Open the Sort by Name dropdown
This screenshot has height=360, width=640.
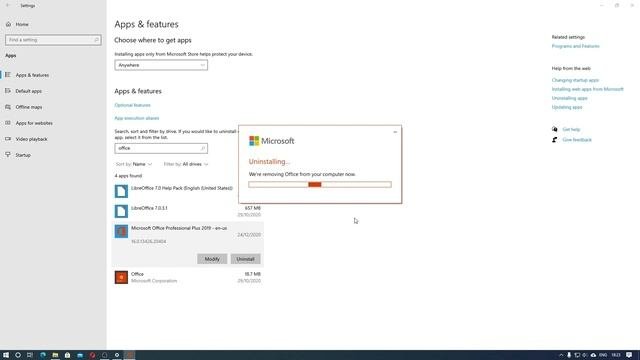134,164
